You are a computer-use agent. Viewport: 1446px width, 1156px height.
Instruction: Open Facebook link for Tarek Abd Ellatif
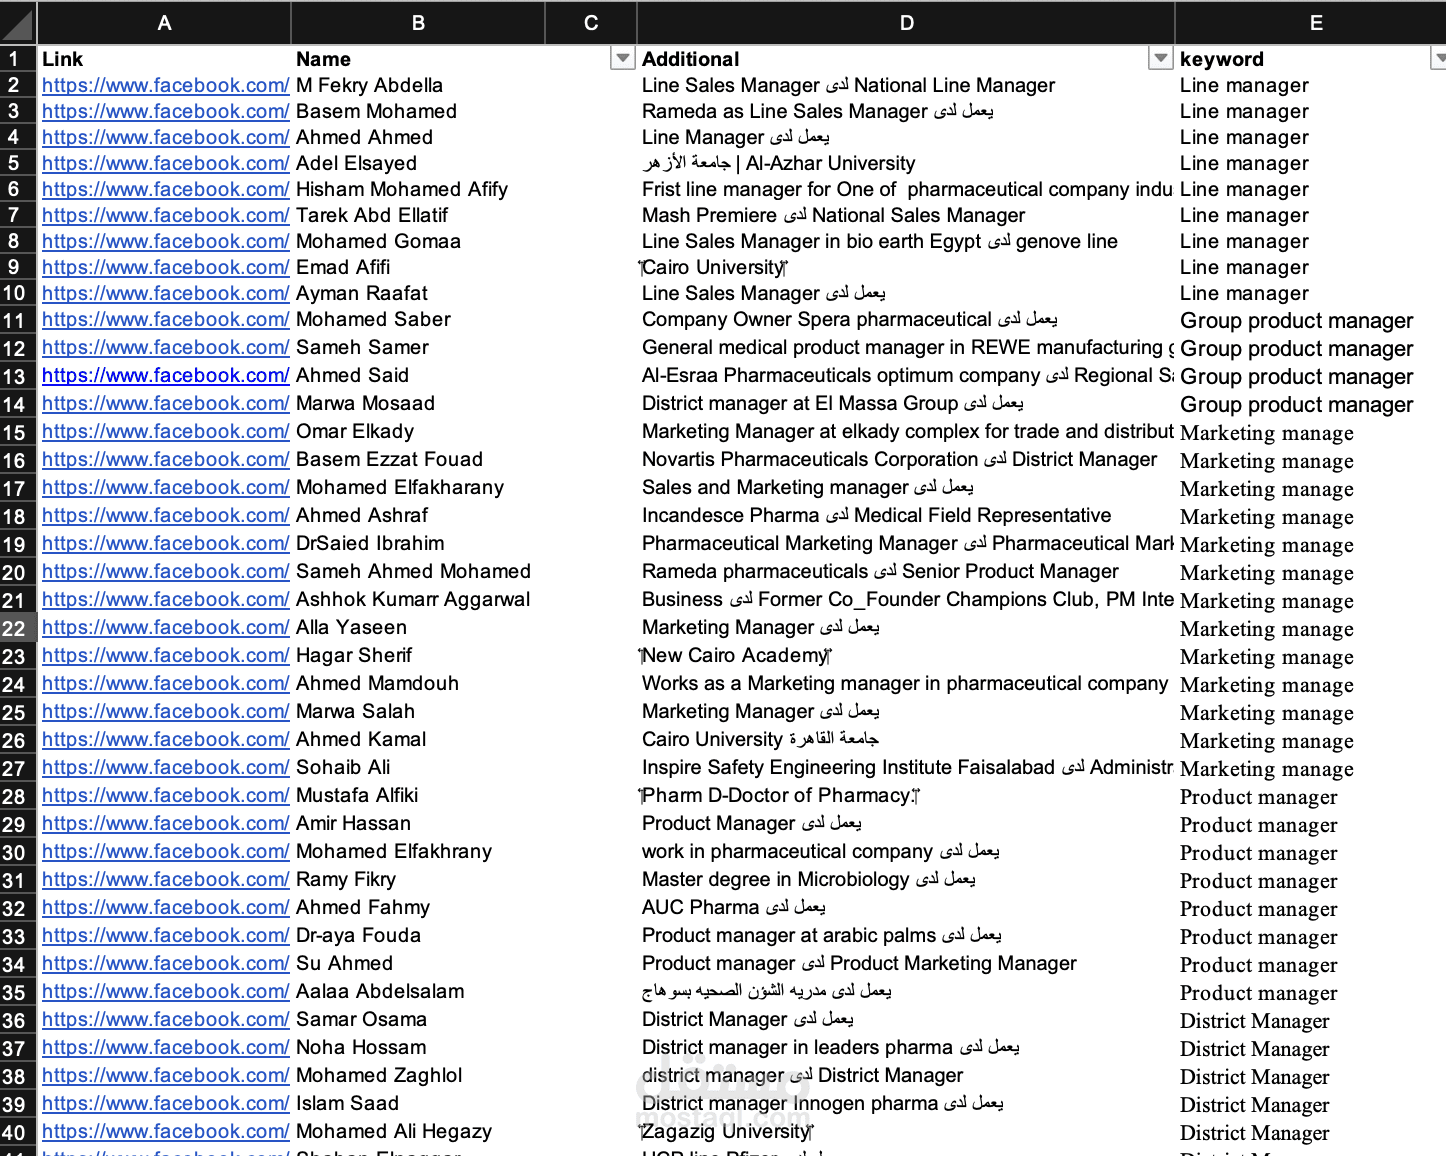(165, 216)
